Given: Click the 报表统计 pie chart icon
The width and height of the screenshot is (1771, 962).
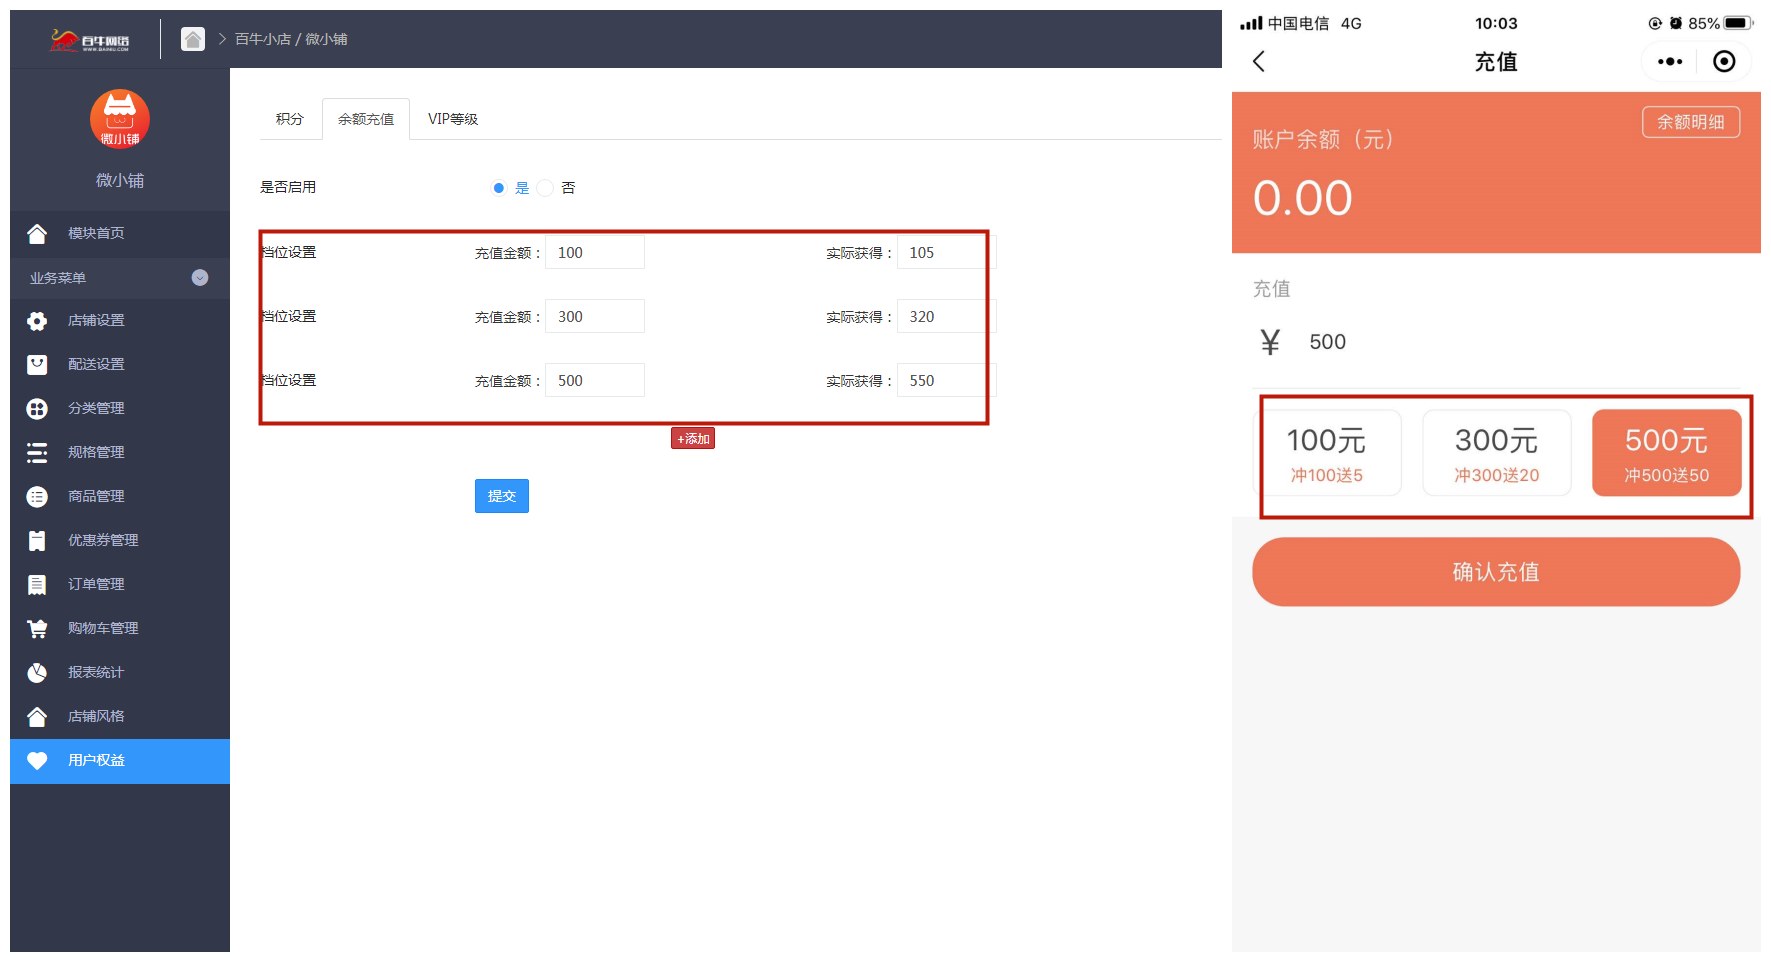Looking at the screenshot, I should coord(37,672).
